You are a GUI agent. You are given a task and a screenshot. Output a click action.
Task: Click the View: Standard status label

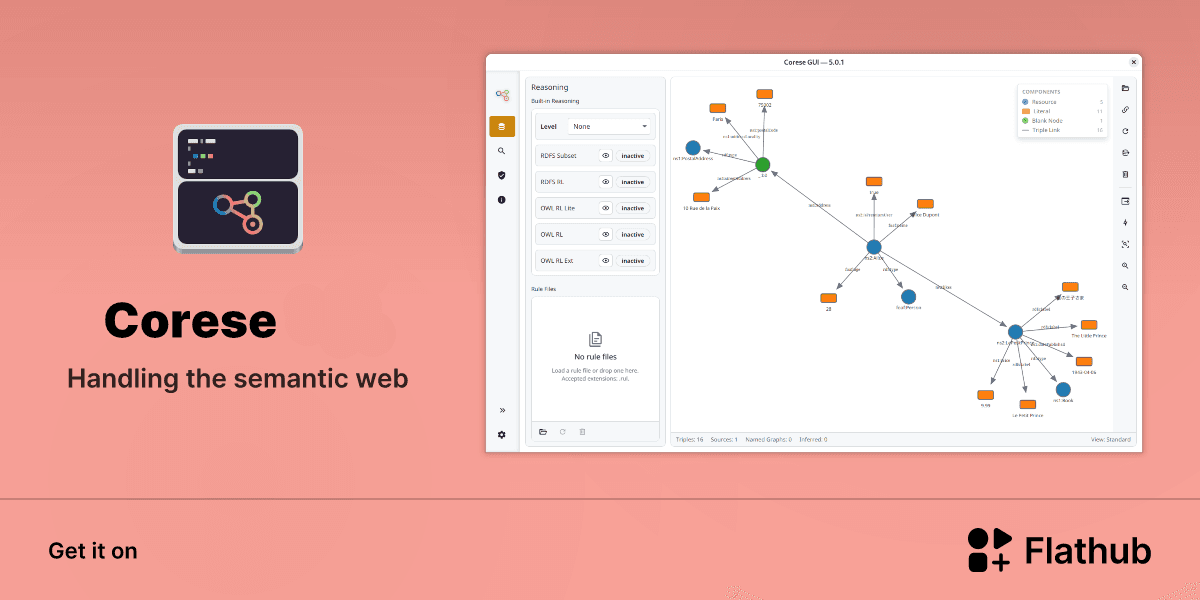(1111, 439)
